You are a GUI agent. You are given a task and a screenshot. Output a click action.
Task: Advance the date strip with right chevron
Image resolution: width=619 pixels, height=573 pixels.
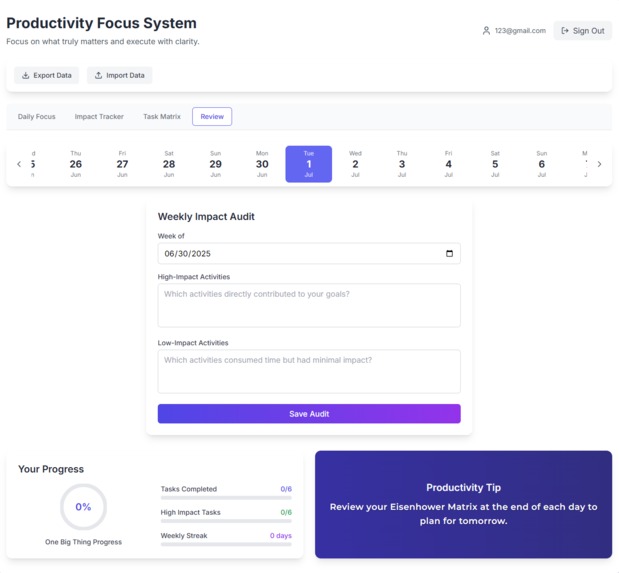click(x=599, y=164)
